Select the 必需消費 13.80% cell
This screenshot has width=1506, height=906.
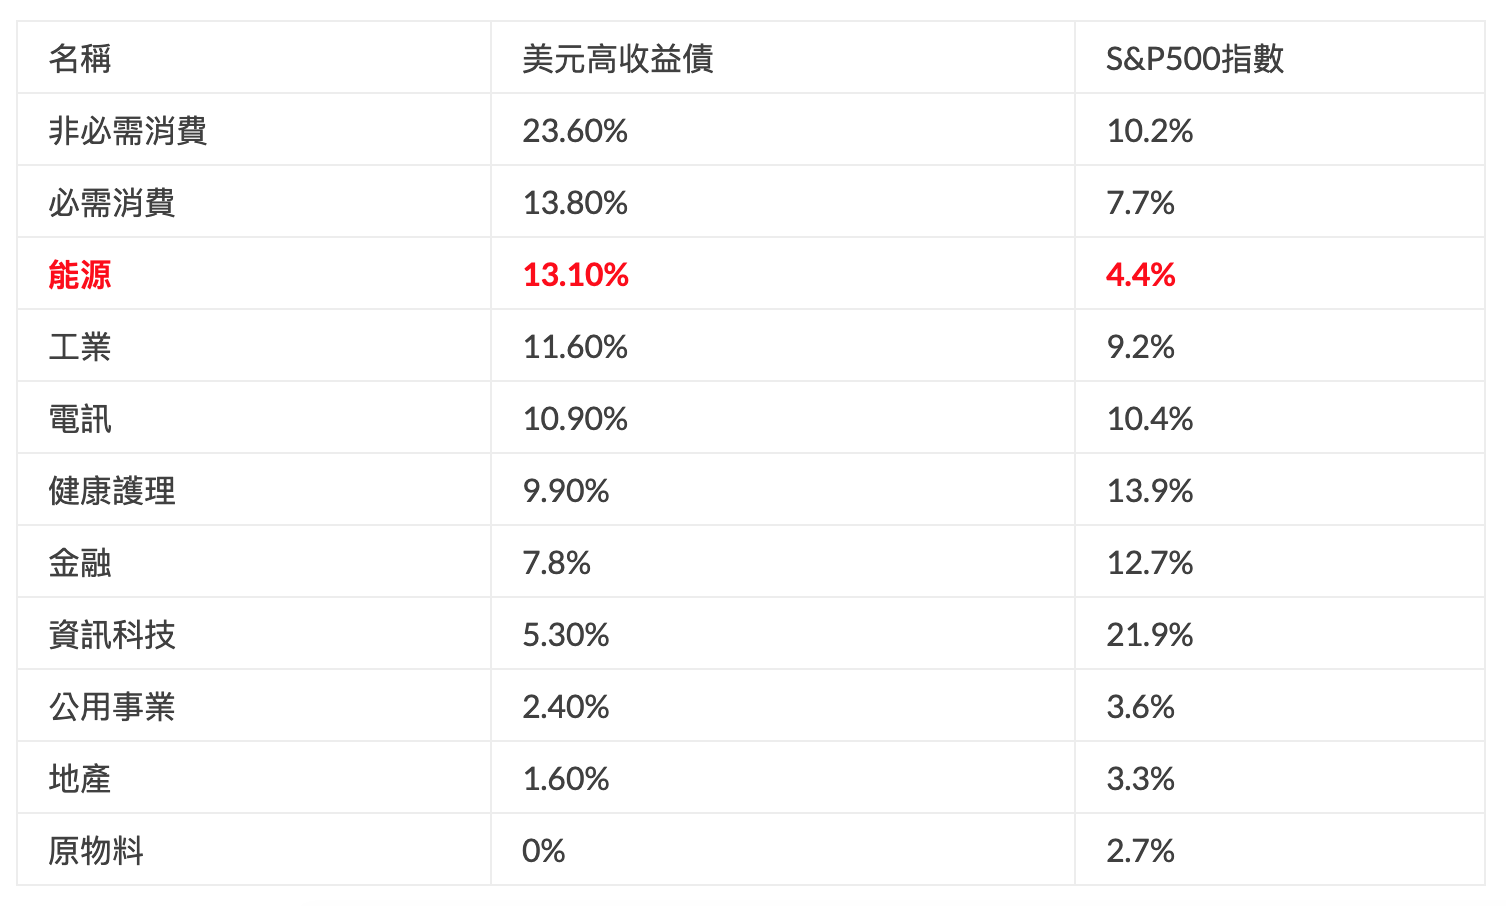click(575, 203)
